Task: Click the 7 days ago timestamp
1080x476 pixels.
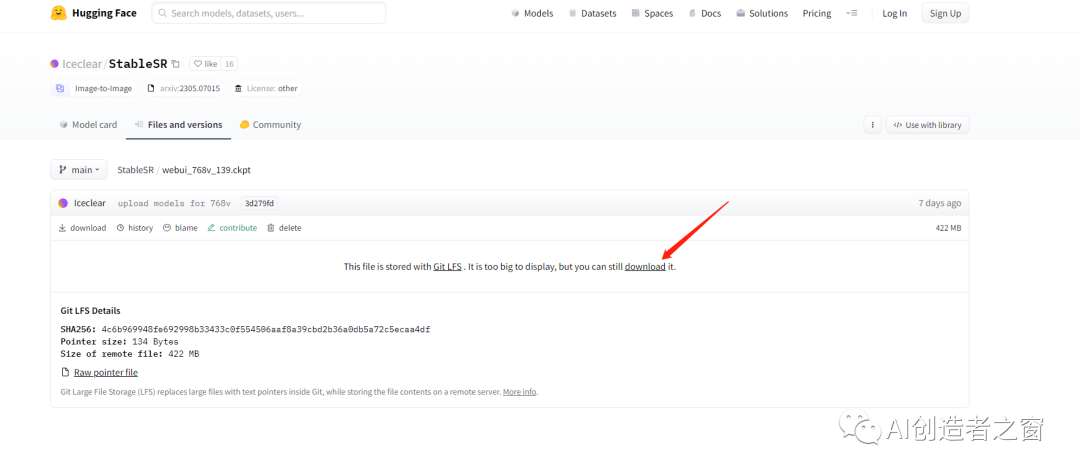Action: click(939, 203)
